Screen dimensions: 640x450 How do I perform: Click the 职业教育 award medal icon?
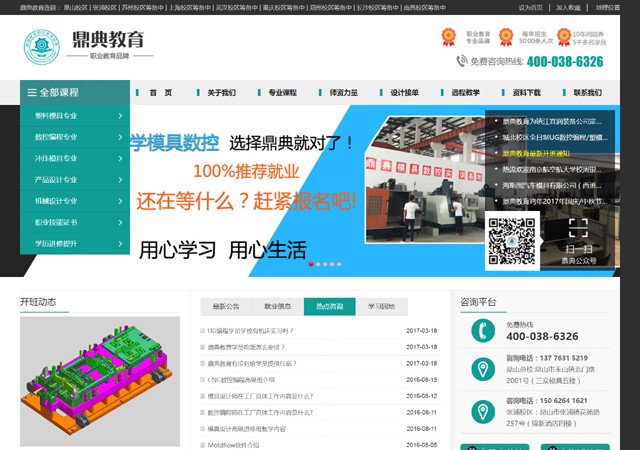(449, 37)
